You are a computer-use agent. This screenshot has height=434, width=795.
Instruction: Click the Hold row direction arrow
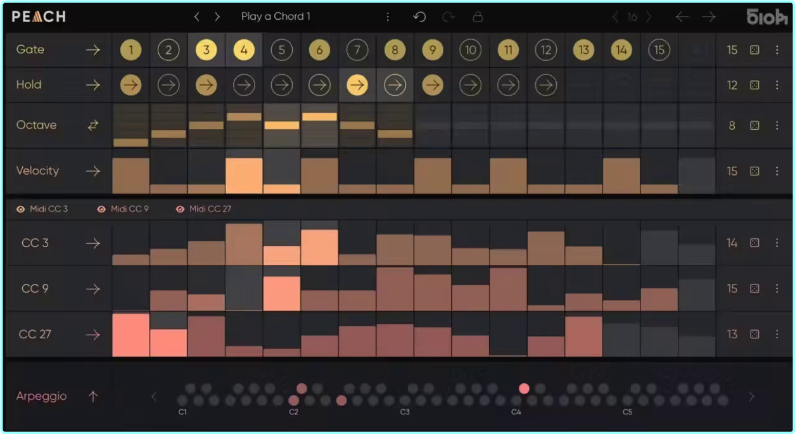[x=93, y=85]
